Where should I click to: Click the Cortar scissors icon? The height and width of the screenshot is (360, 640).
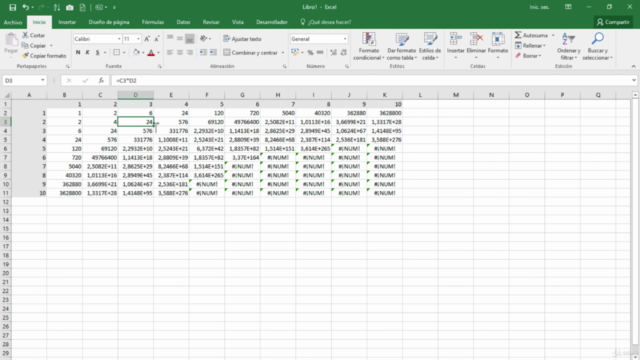(25, 35)
